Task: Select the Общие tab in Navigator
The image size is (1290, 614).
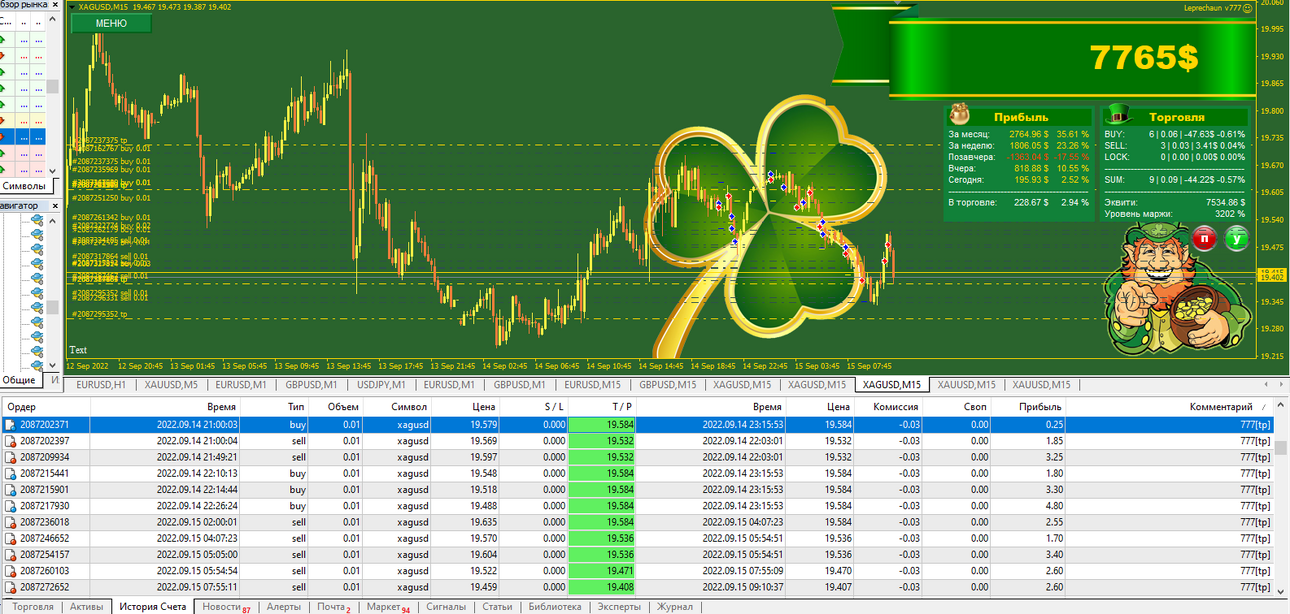Action: click(x=19, y=380)
